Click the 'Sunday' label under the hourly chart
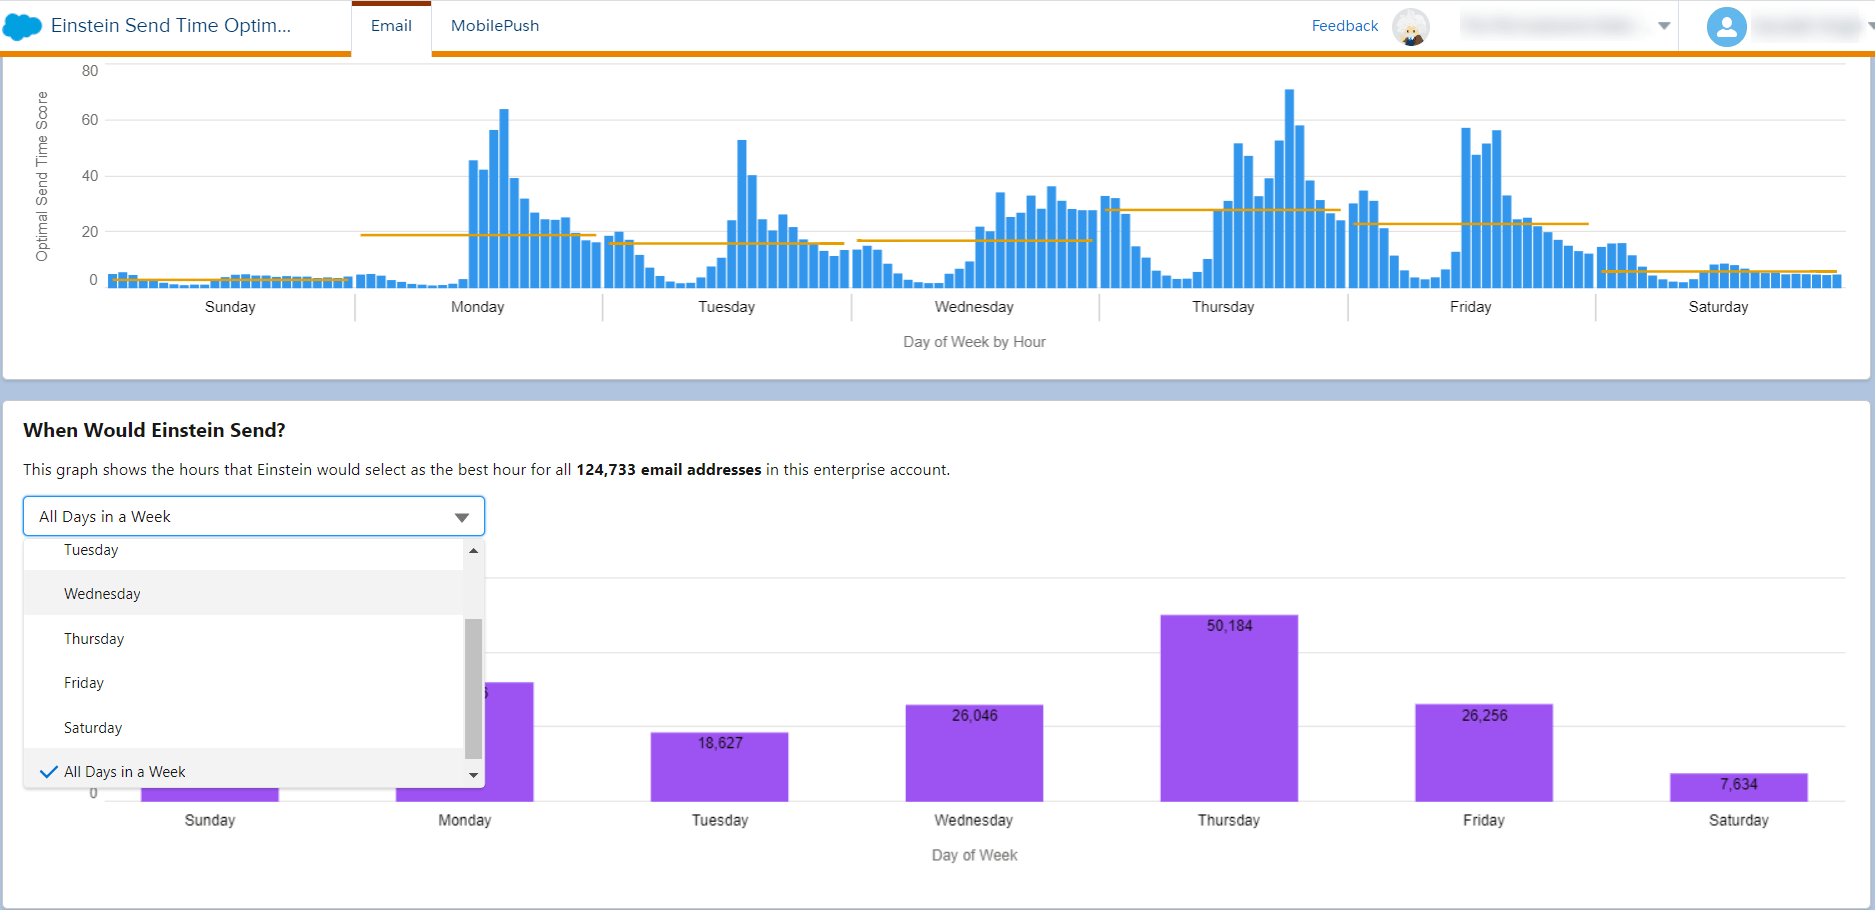The image size is (1875, 910). coord(230,307)
